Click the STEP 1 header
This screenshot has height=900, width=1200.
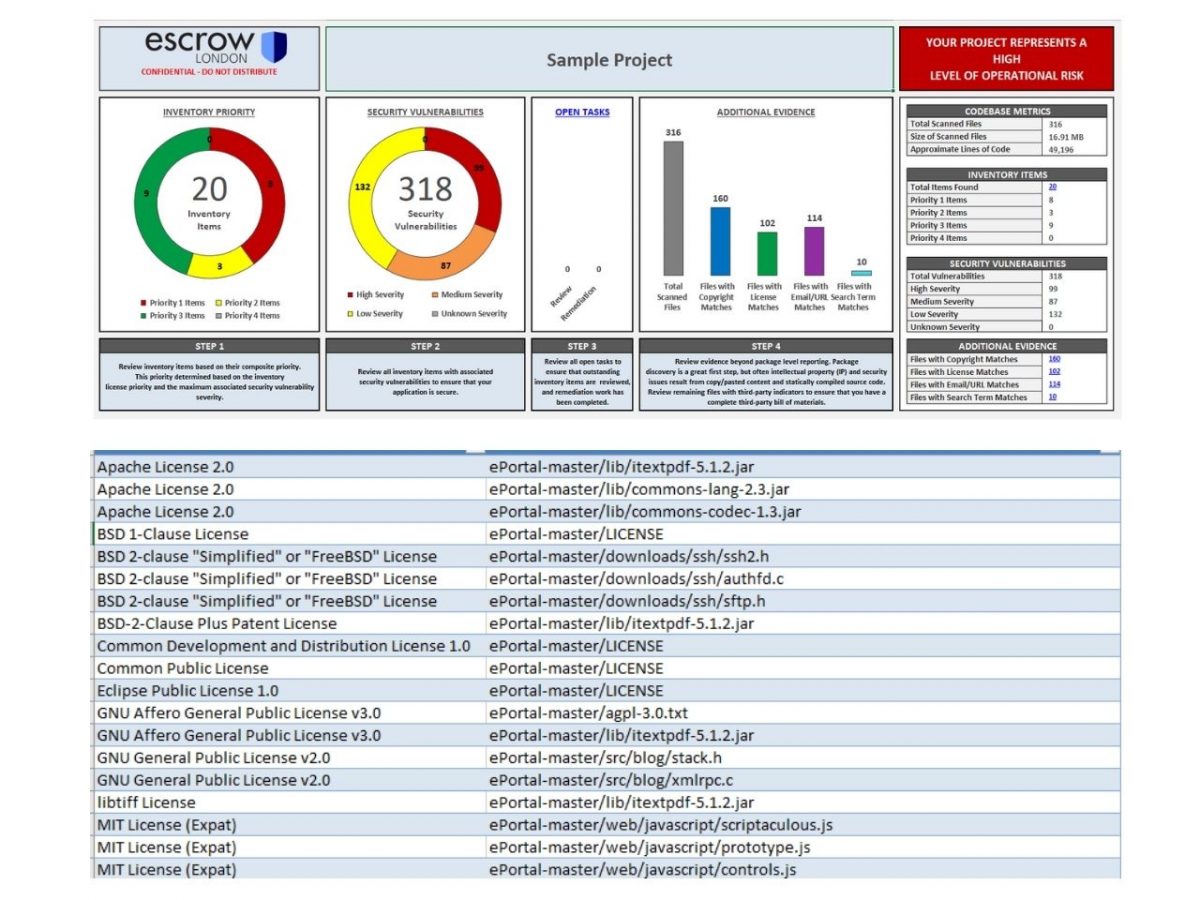point(209,346)
